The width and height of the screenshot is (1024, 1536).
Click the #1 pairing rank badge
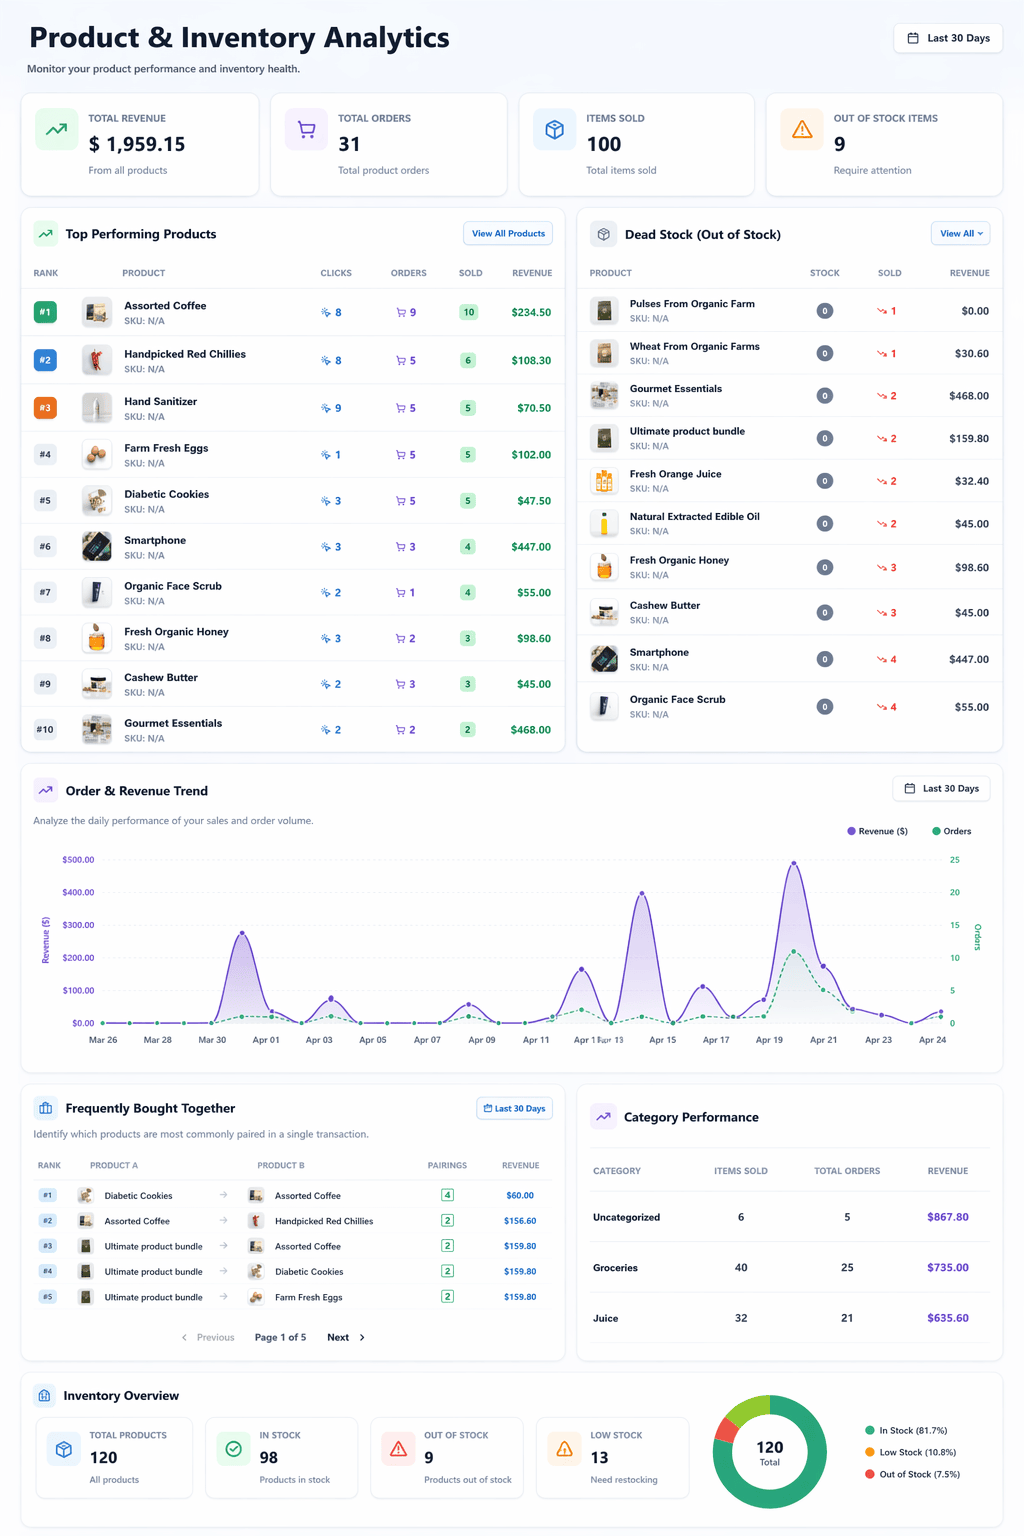[x=47, y=1195]
